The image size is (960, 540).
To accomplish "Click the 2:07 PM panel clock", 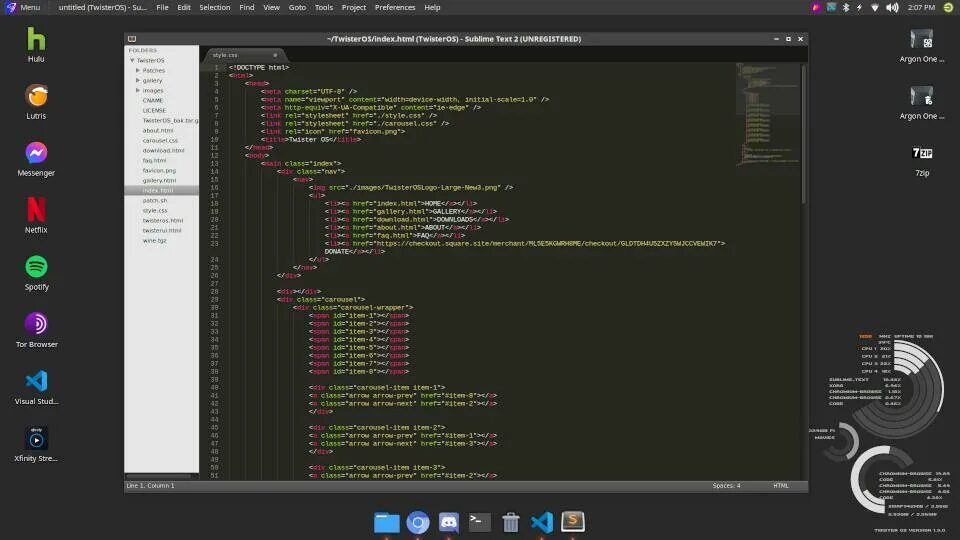I will tap(921, 7).
